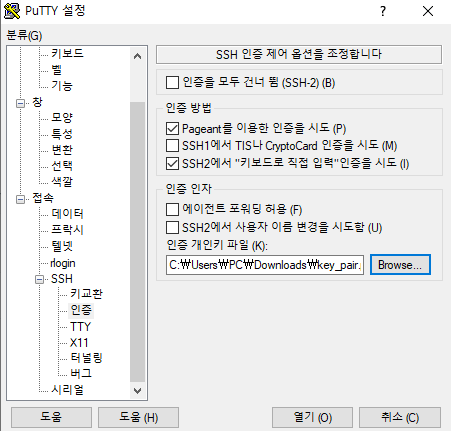Viewport: 451px width, 431px height.
Task: Select 선택 under 창
Action: click(x=62, y=166)
